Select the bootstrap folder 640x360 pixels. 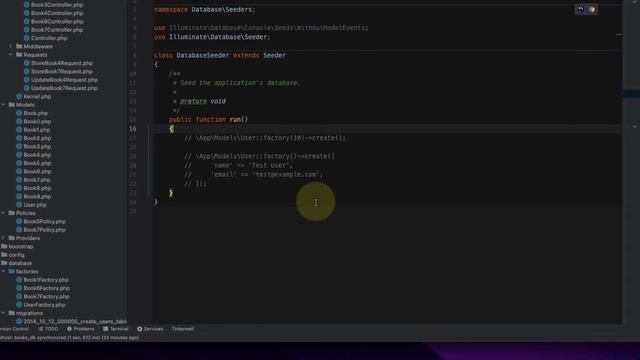click(17, 247)
